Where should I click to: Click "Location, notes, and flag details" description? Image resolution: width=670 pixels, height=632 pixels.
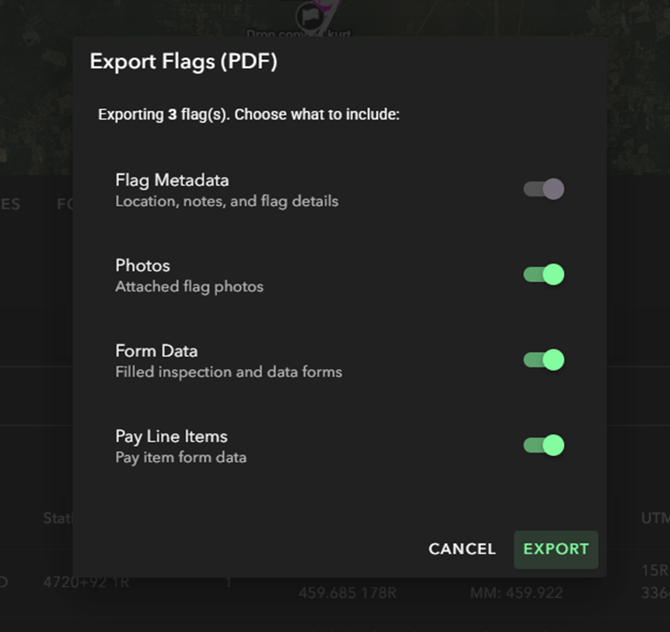coord(227,201)
